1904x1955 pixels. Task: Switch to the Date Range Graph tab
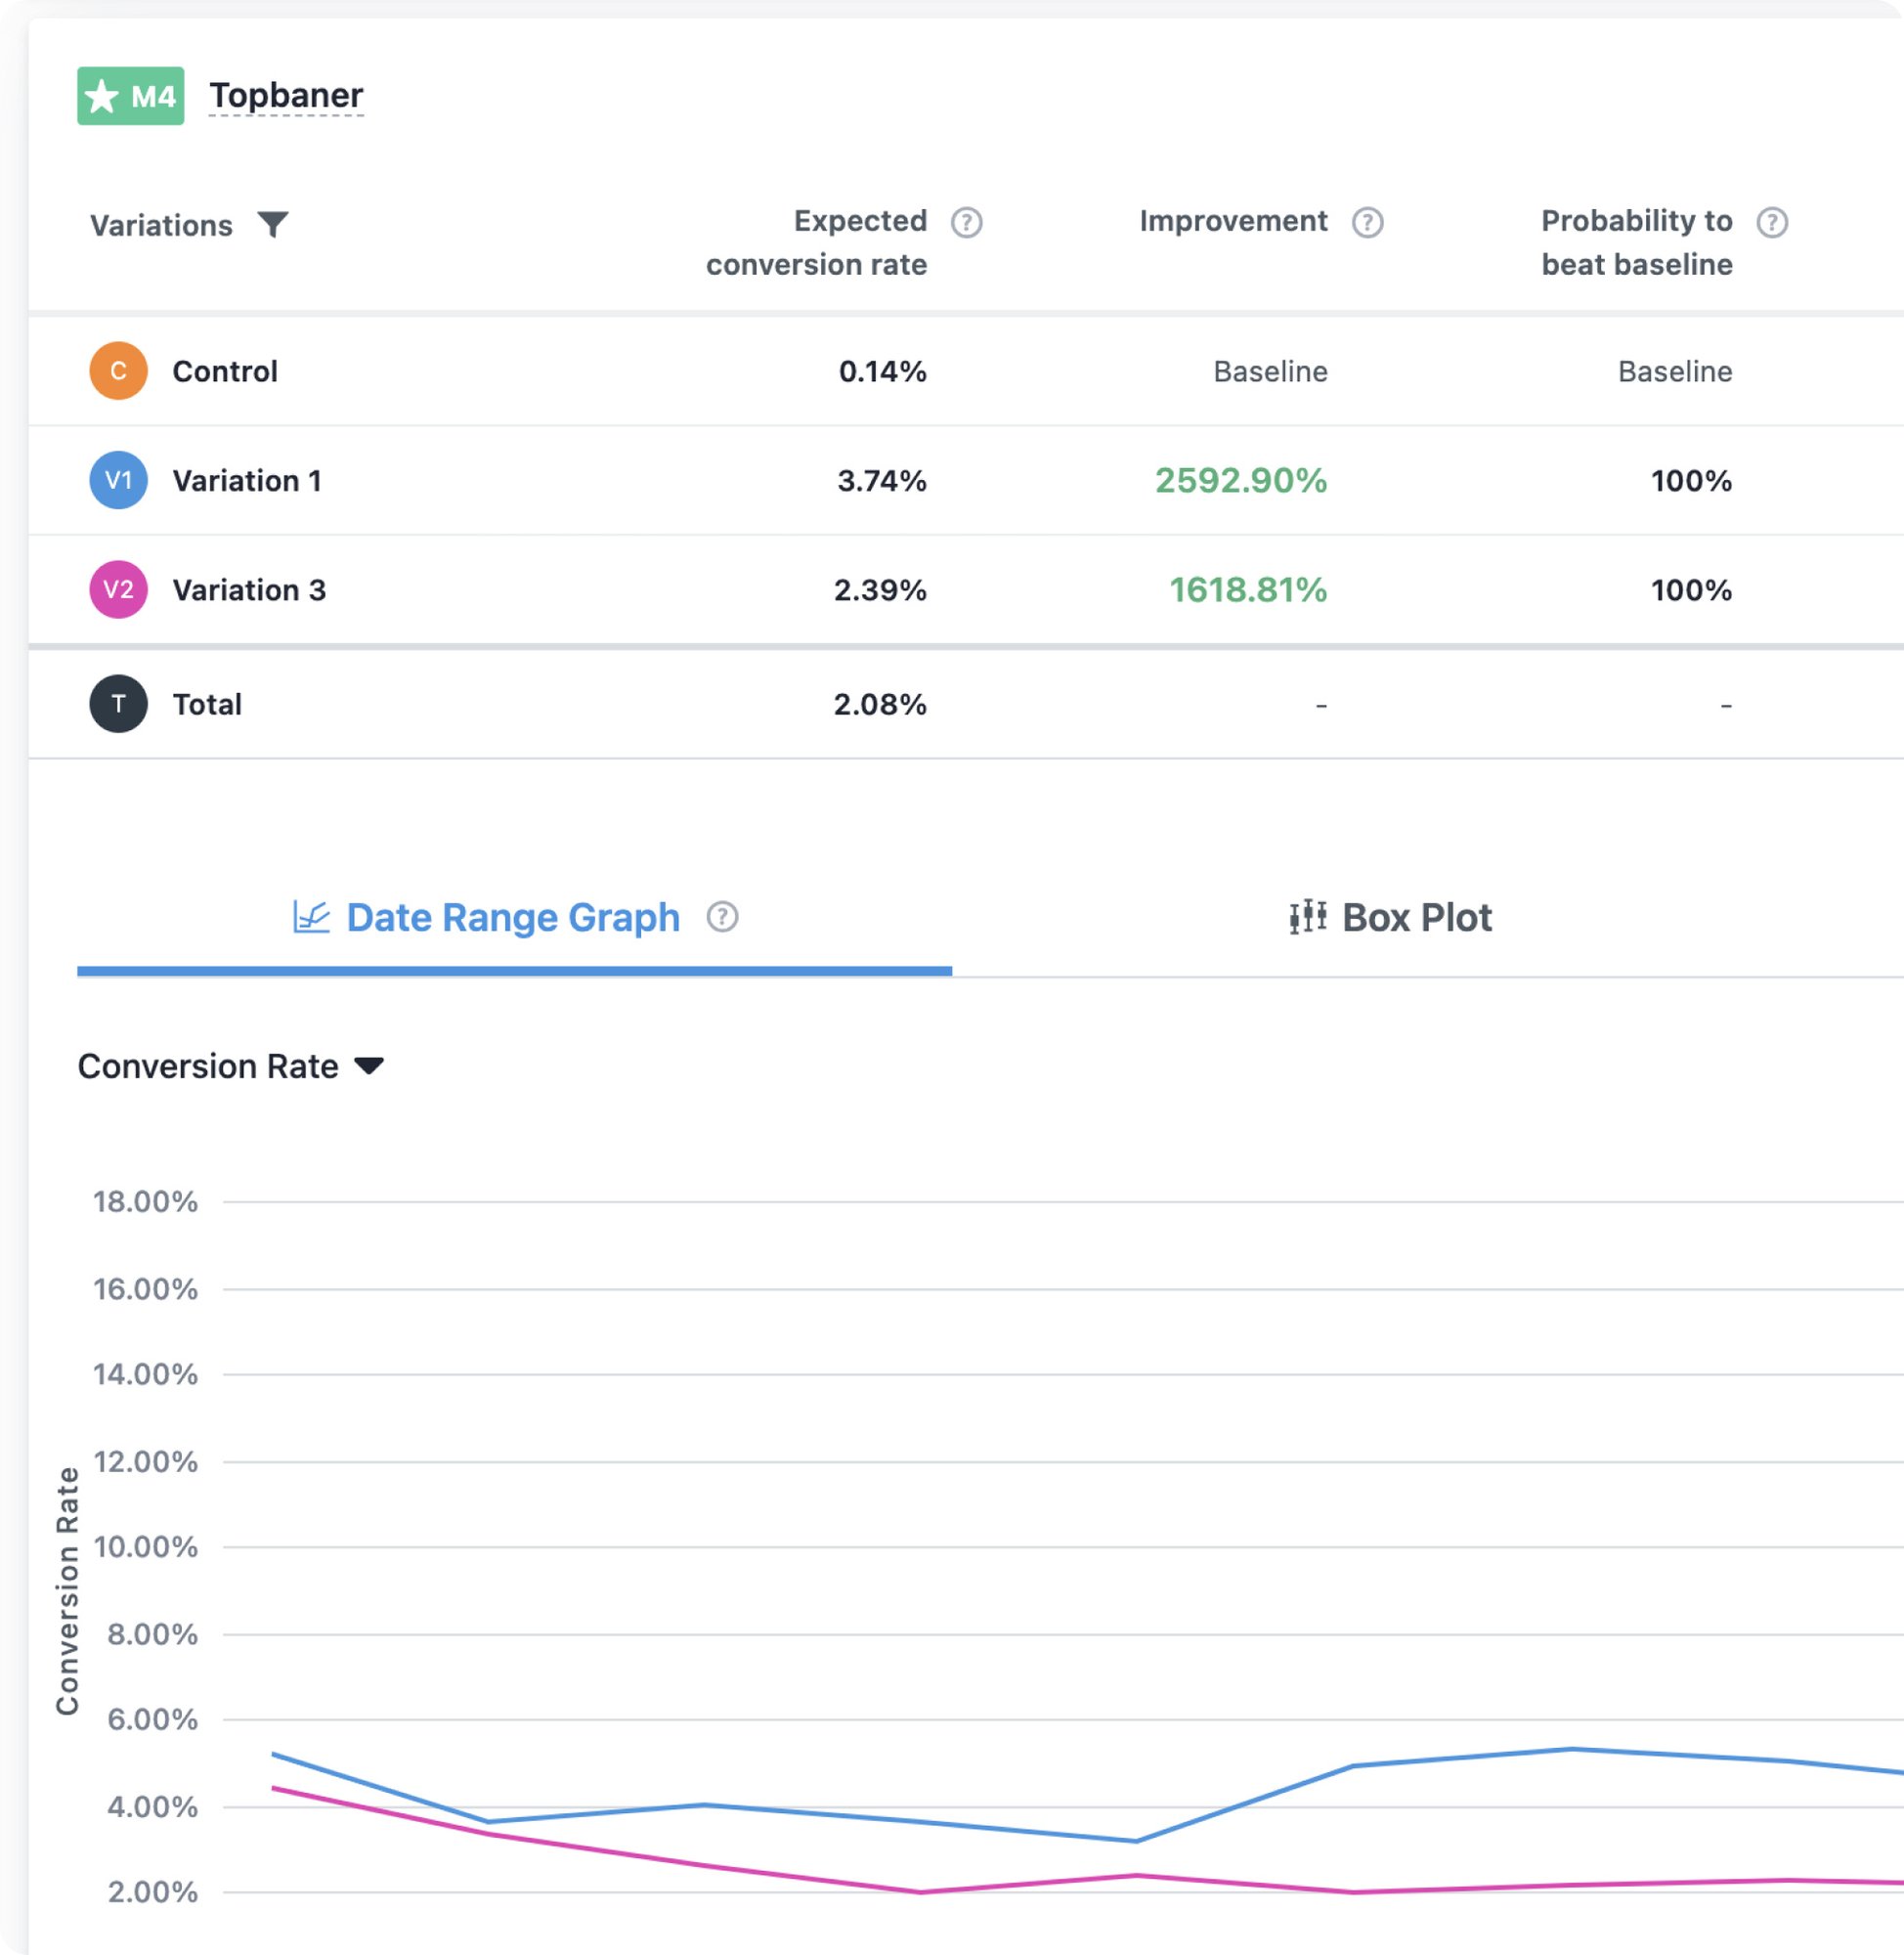514,918
